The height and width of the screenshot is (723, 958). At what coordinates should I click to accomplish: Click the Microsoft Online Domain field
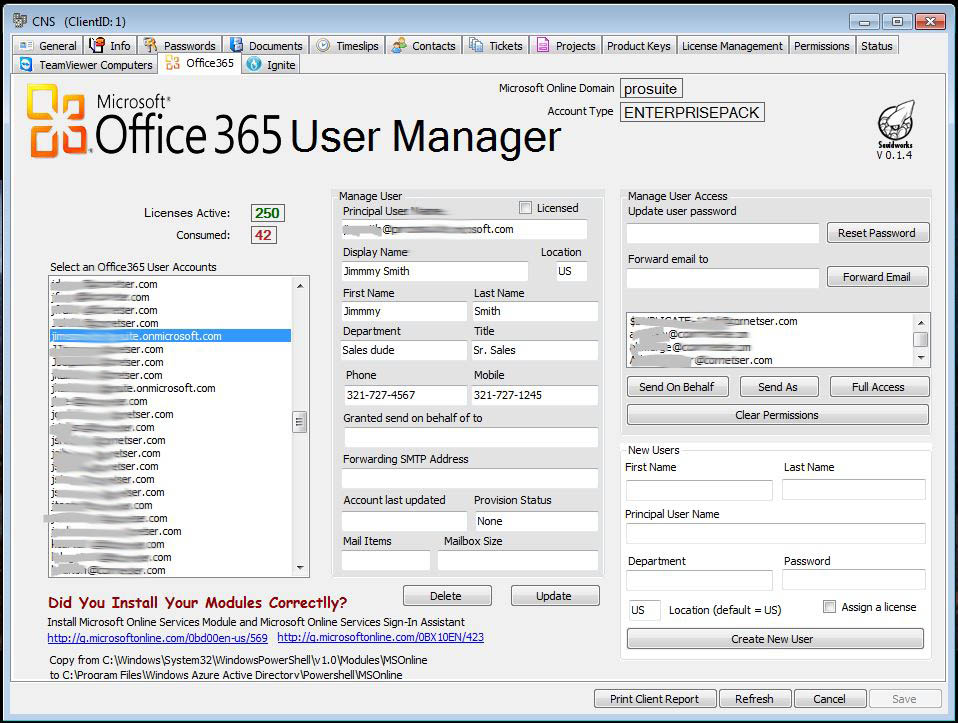(651, 89)
